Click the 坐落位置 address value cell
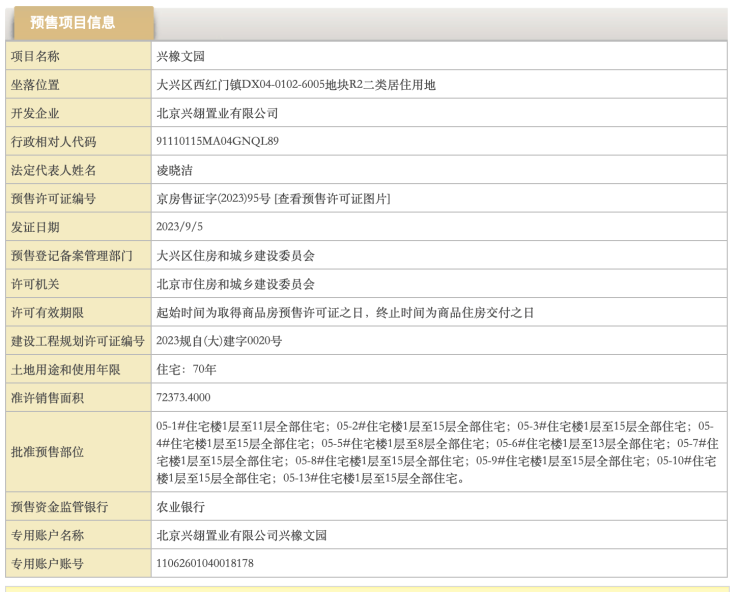The width and height of the screenshot is (740, 592). click(x=296, y=85)
